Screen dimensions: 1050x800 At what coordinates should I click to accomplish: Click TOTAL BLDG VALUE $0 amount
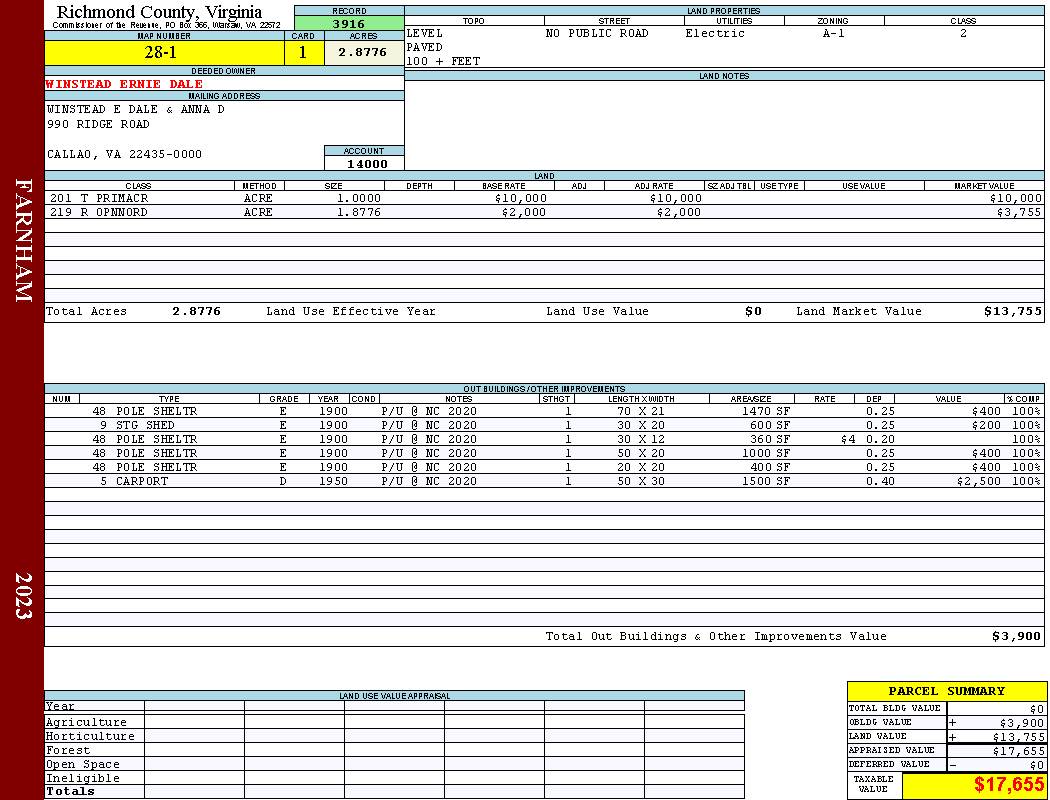[1037, 709]
